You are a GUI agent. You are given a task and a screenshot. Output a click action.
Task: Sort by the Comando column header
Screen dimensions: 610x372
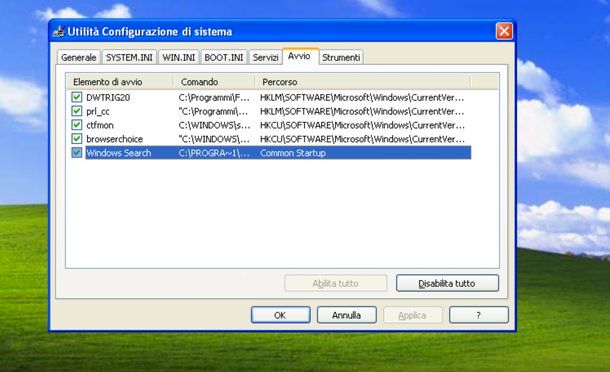point(214,82)
